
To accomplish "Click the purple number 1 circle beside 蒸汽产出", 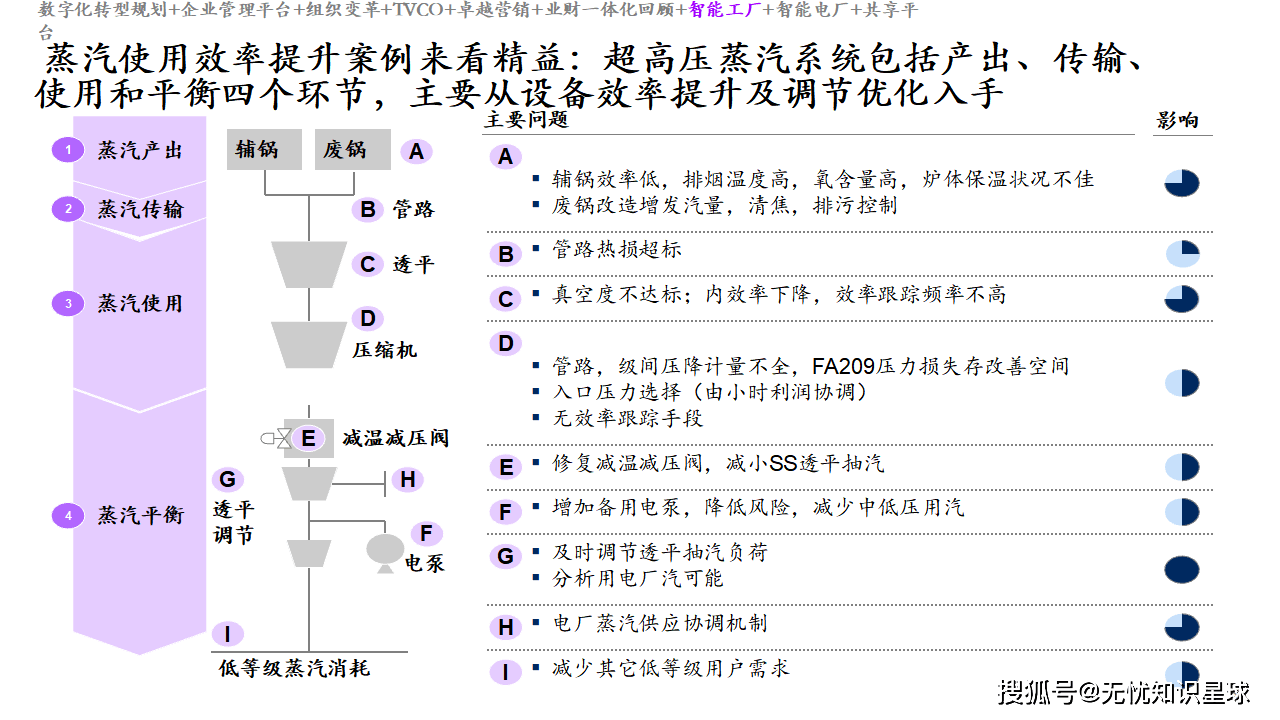I will click(x=68, y=151).
